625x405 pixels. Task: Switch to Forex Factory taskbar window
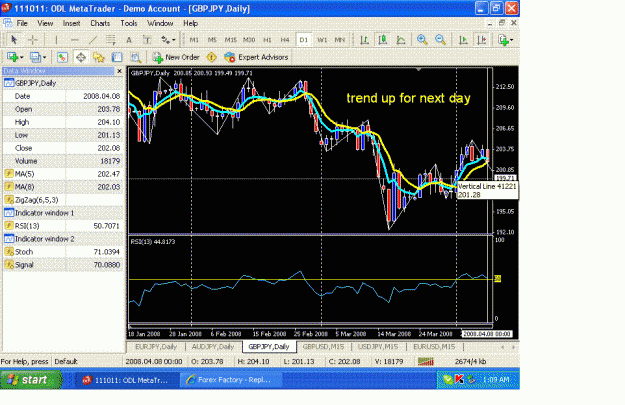tap(231, 380)
